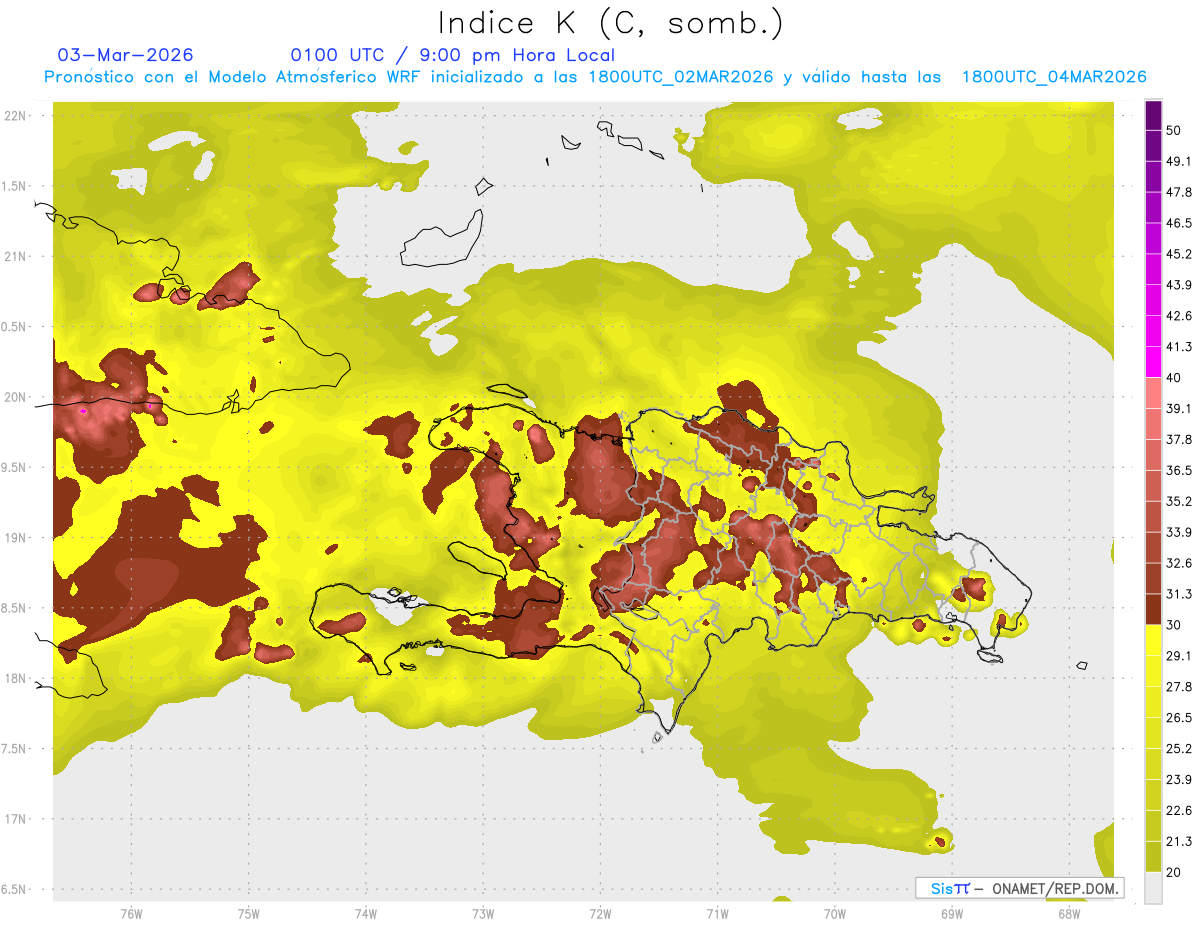Viewport: 1200px width, 927px height.
Task: Click the legend value "49.1"
Action: 1179,162
